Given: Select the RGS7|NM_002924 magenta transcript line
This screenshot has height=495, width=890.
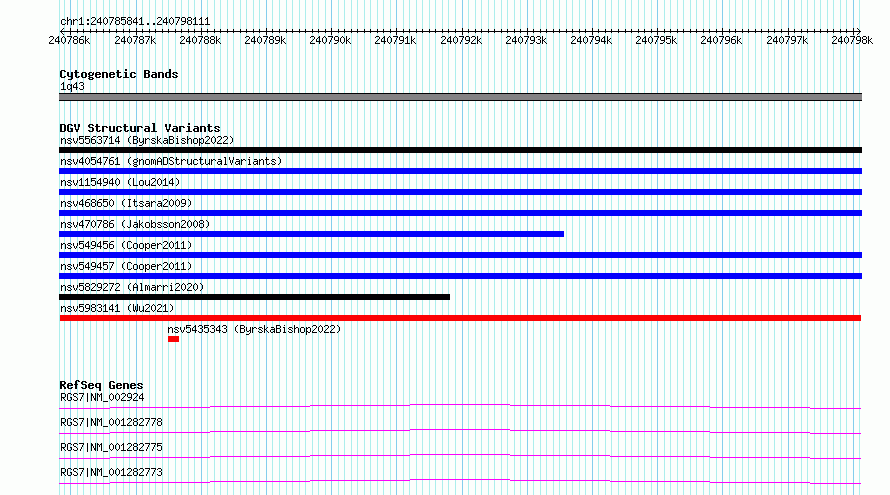Looking at the screenshot, I should click(x=460, y=406).
